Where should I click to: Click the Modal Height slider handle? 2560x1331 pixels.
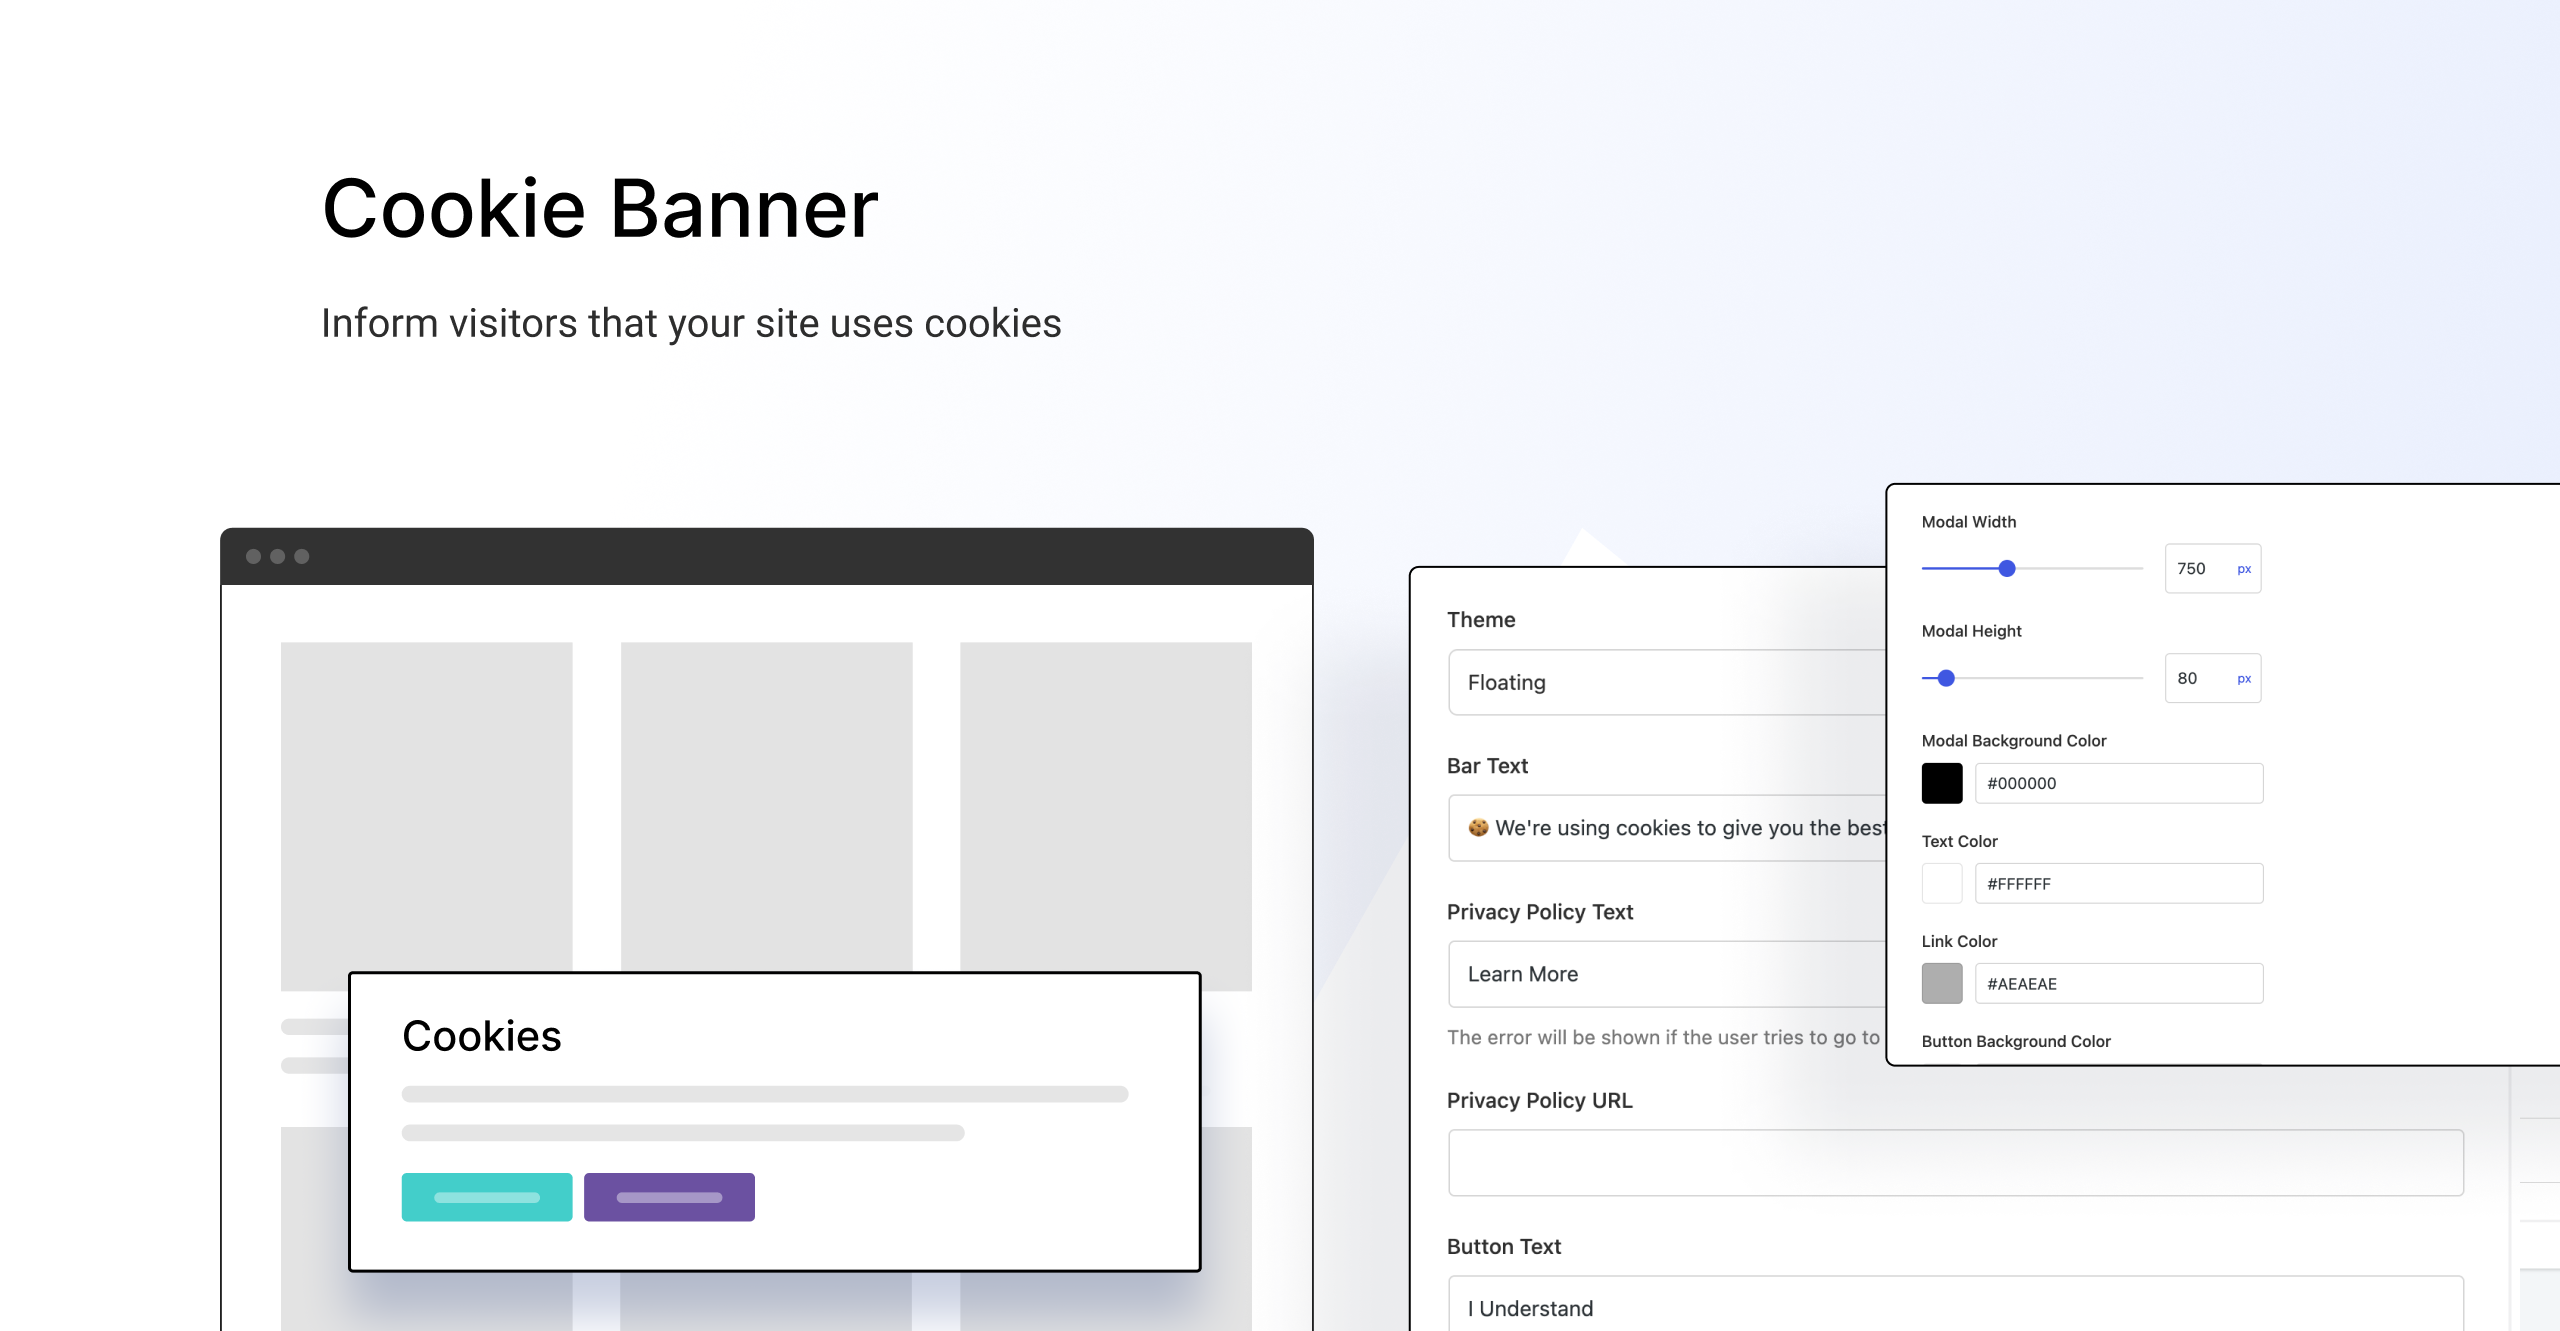click(x=1946, y=679)
